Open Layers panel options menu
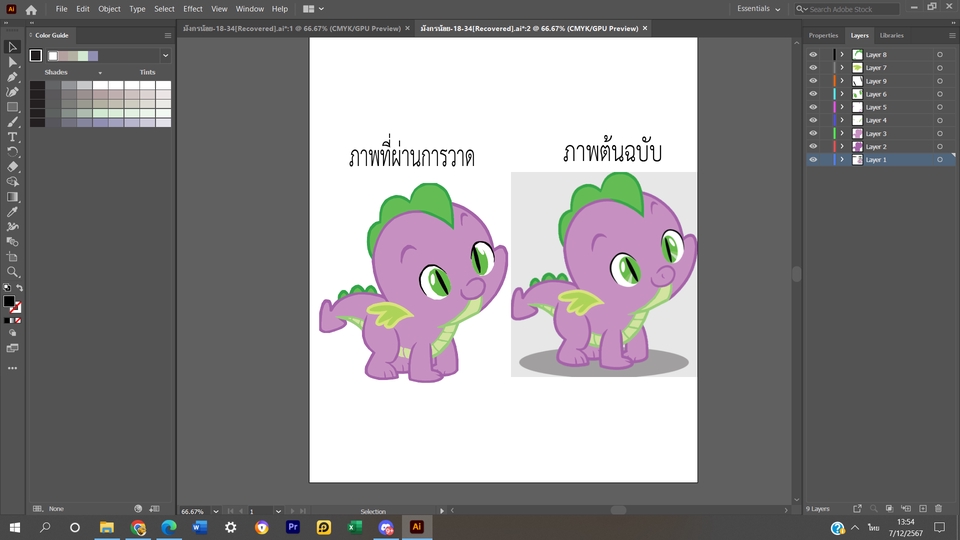The image size is (960, 540). 952,36
